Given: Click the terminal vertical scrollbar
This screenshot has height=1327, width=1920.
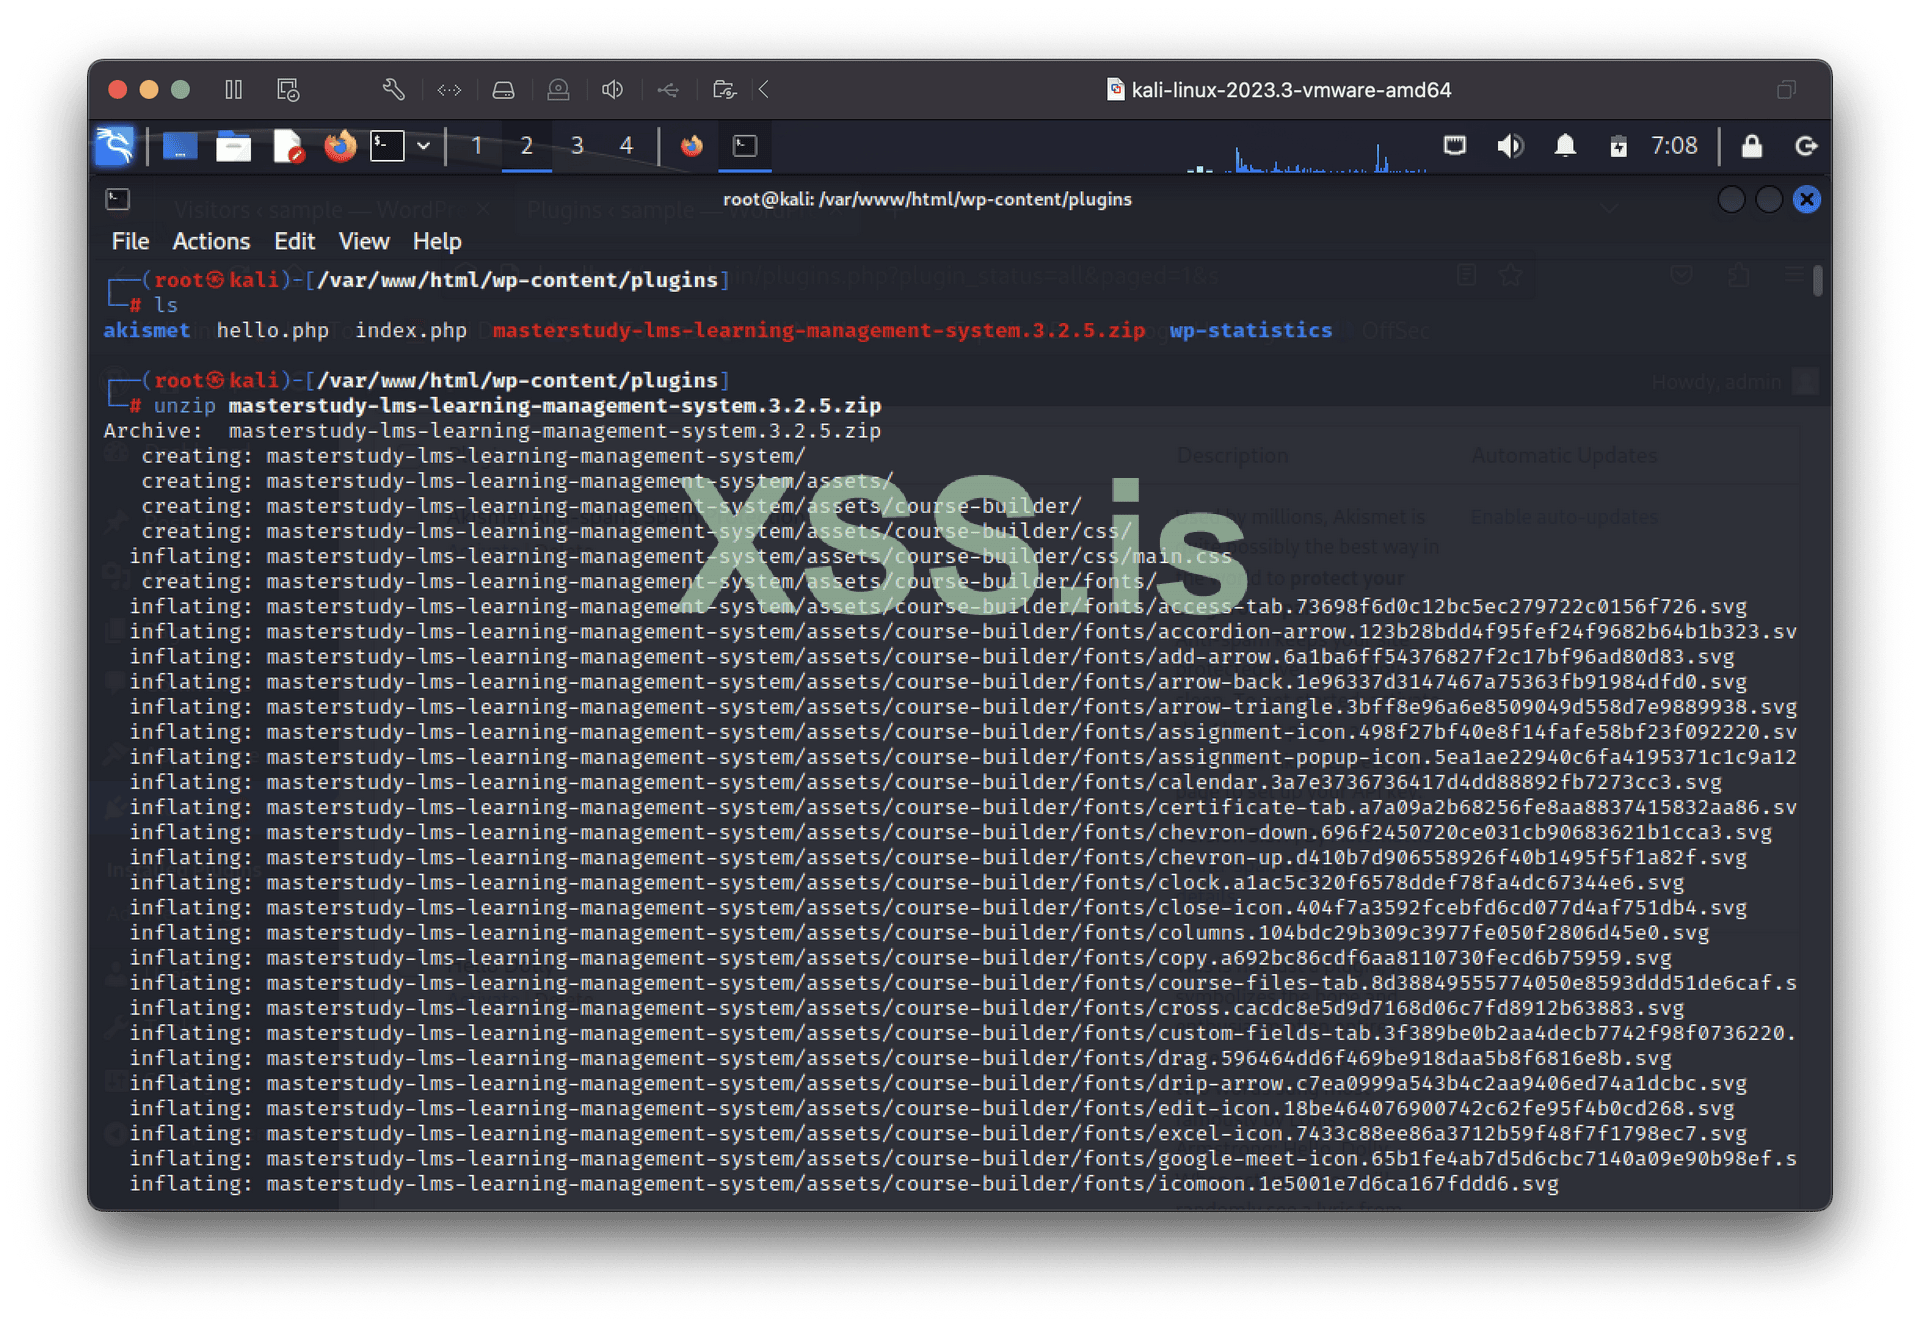Looking at the screenshot, I should [1817, 281].
